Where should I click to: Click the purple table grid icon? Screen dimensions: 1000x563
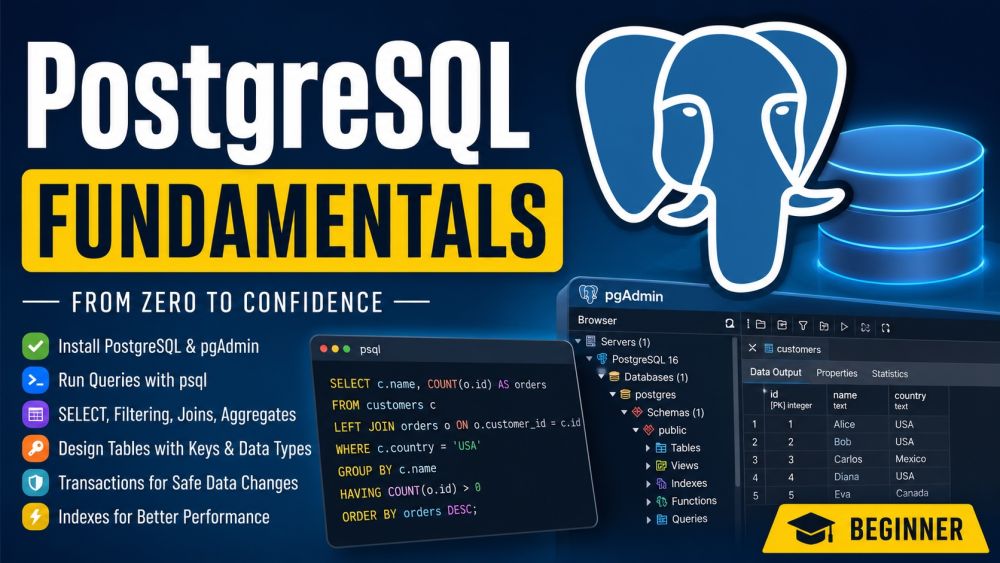click(x=36, y=414)
